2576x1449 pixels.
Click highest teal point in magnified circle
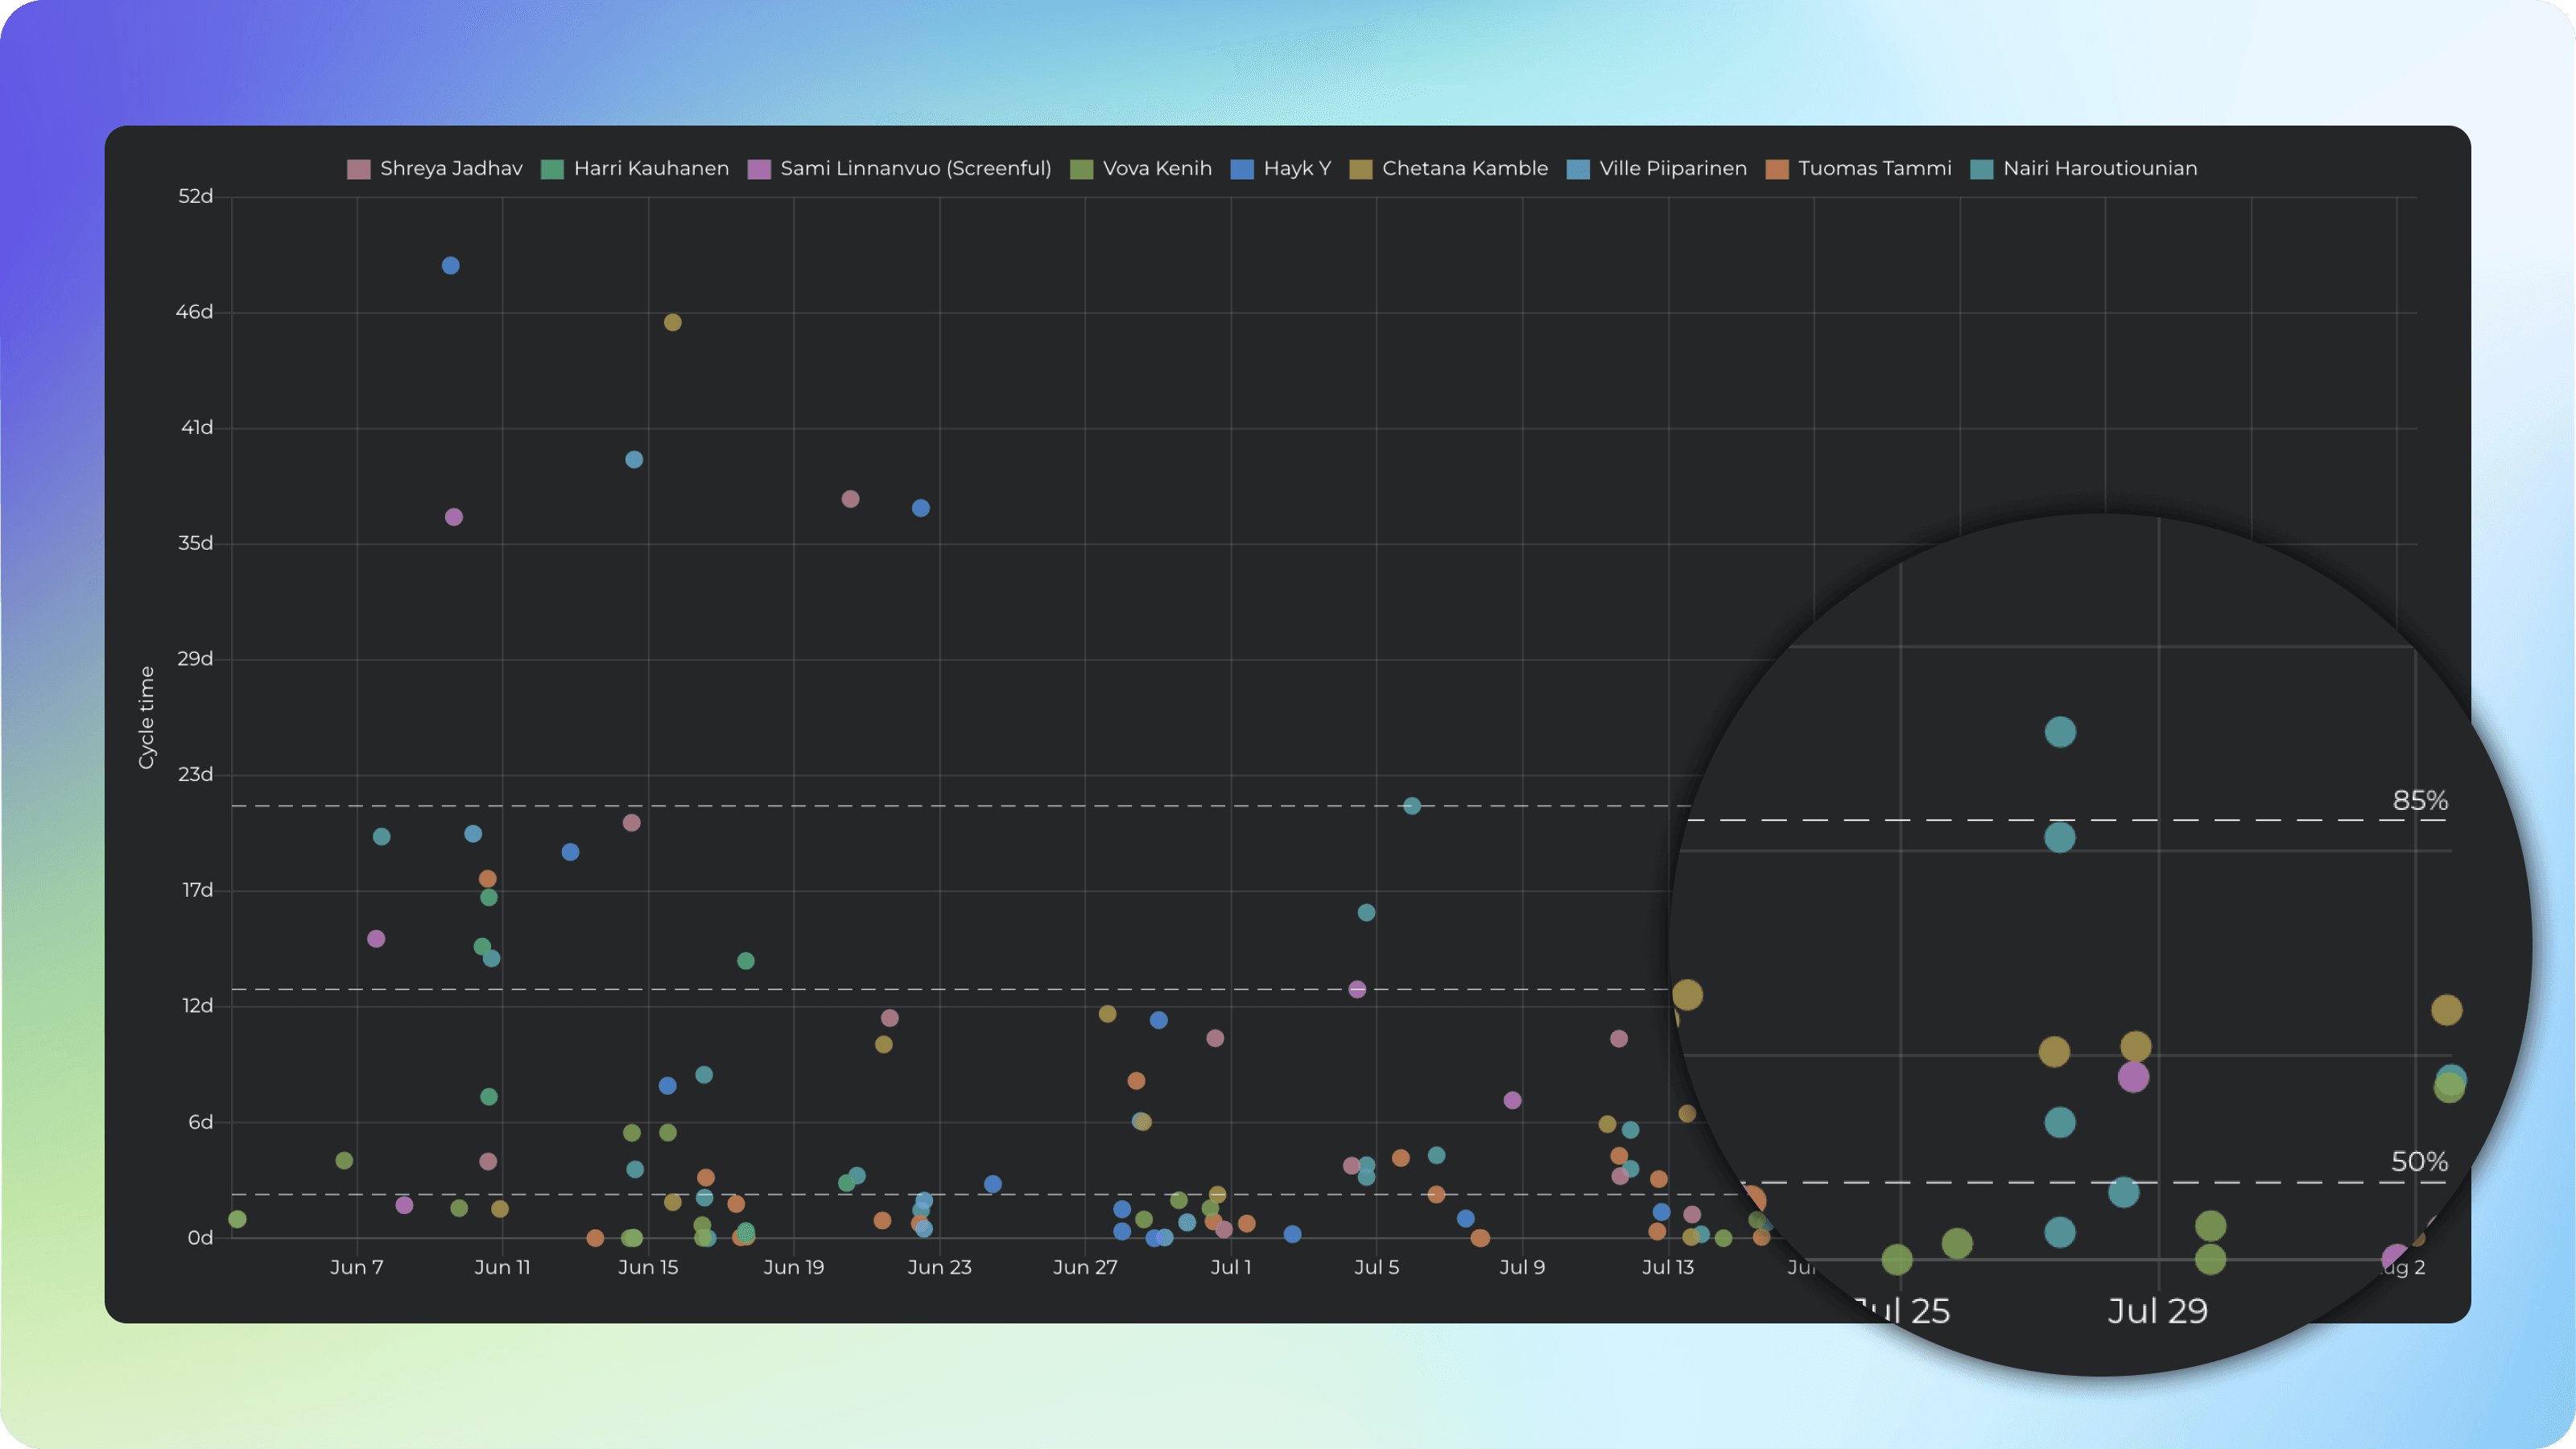click(x=2060, y=732)
